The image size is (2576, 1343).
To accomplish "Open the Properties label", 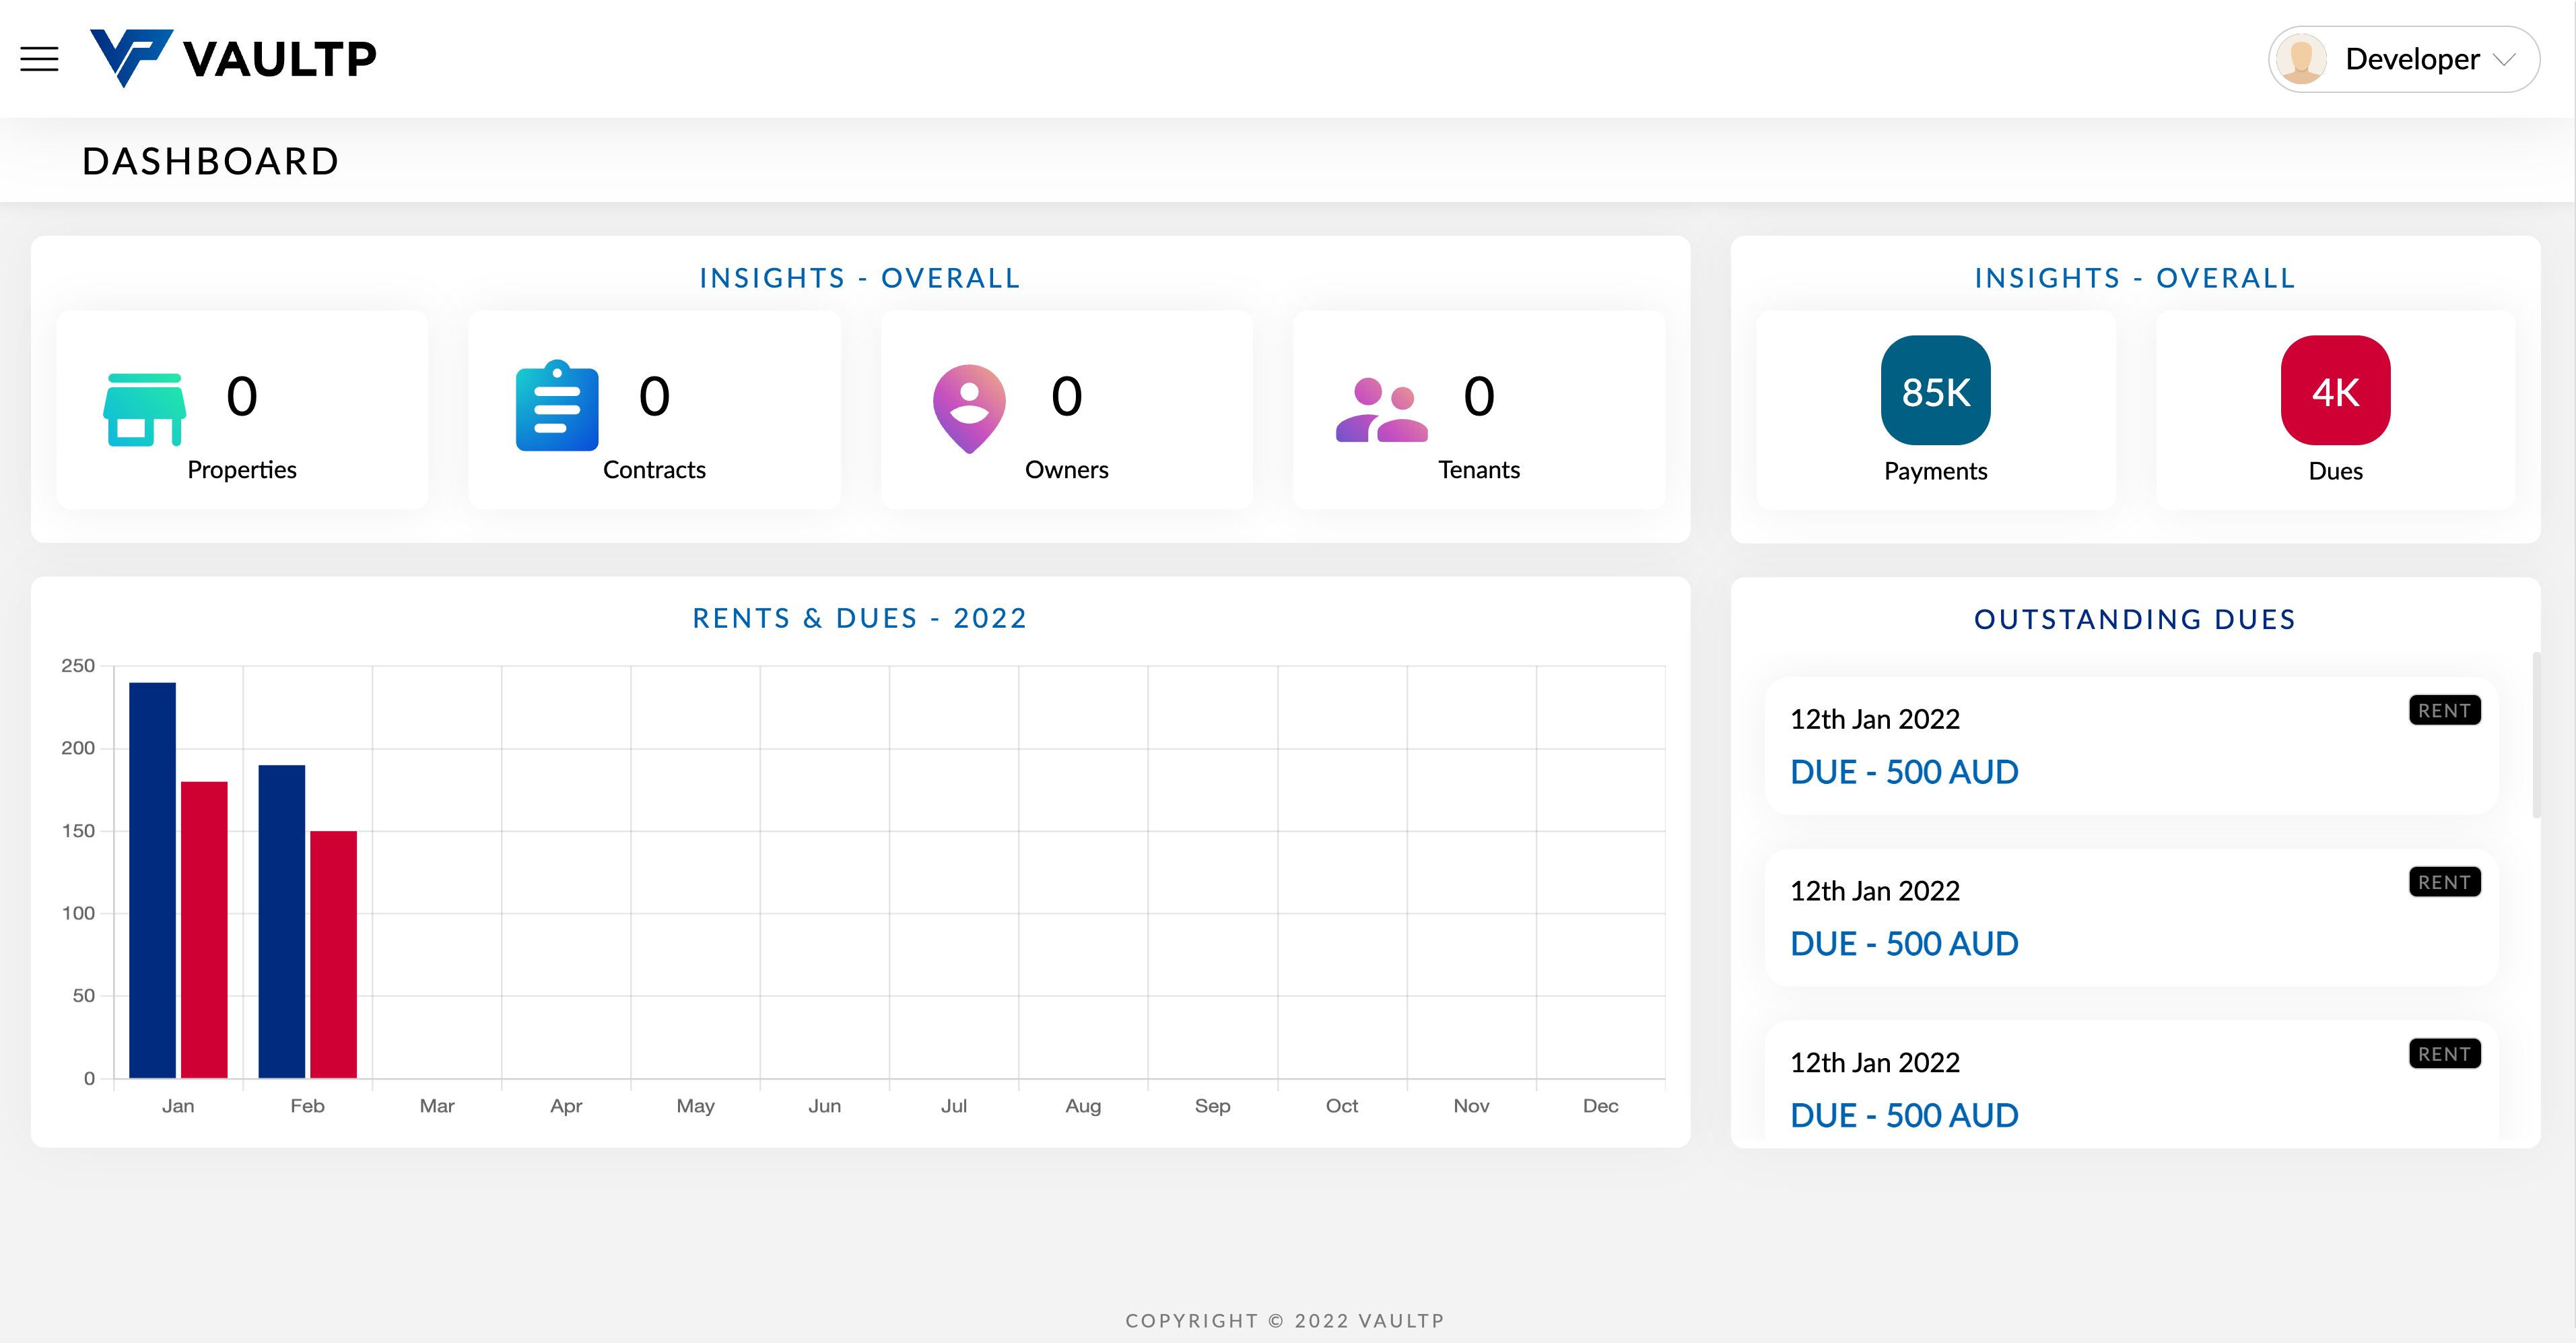I will click(x=242, y=470).
